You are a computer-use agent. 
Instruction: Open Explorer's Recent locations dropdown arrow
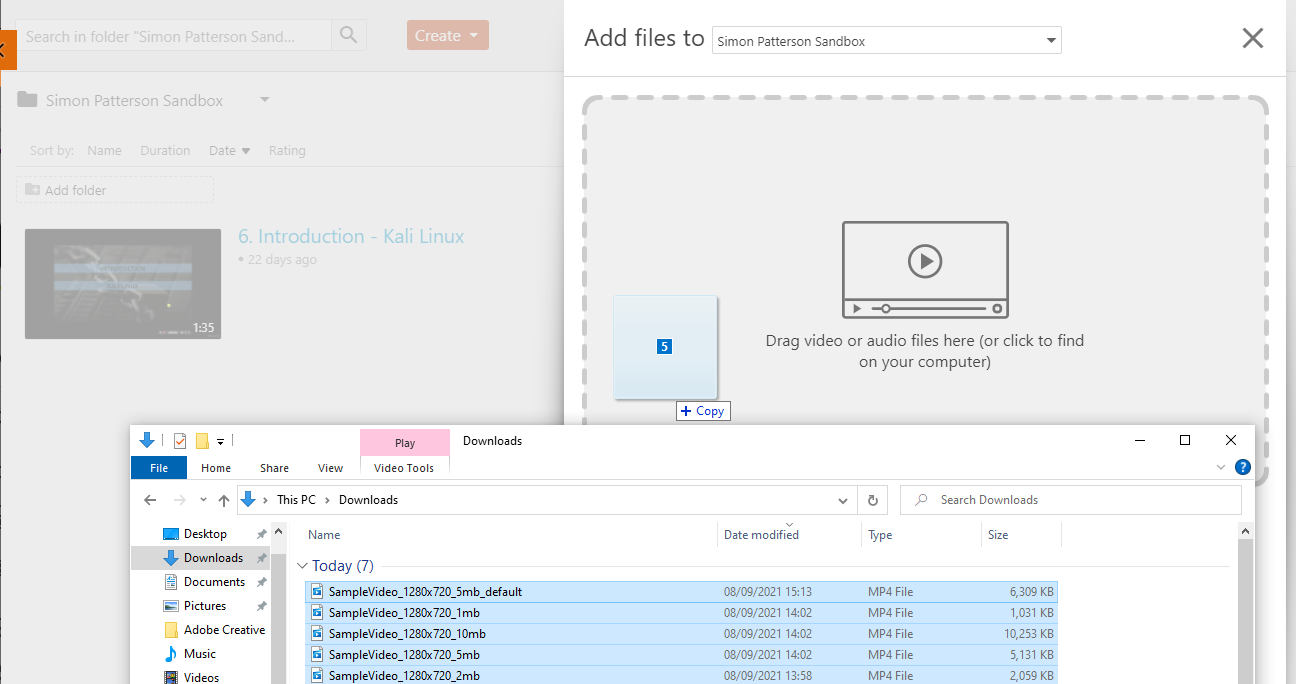[x=203, y=500]
